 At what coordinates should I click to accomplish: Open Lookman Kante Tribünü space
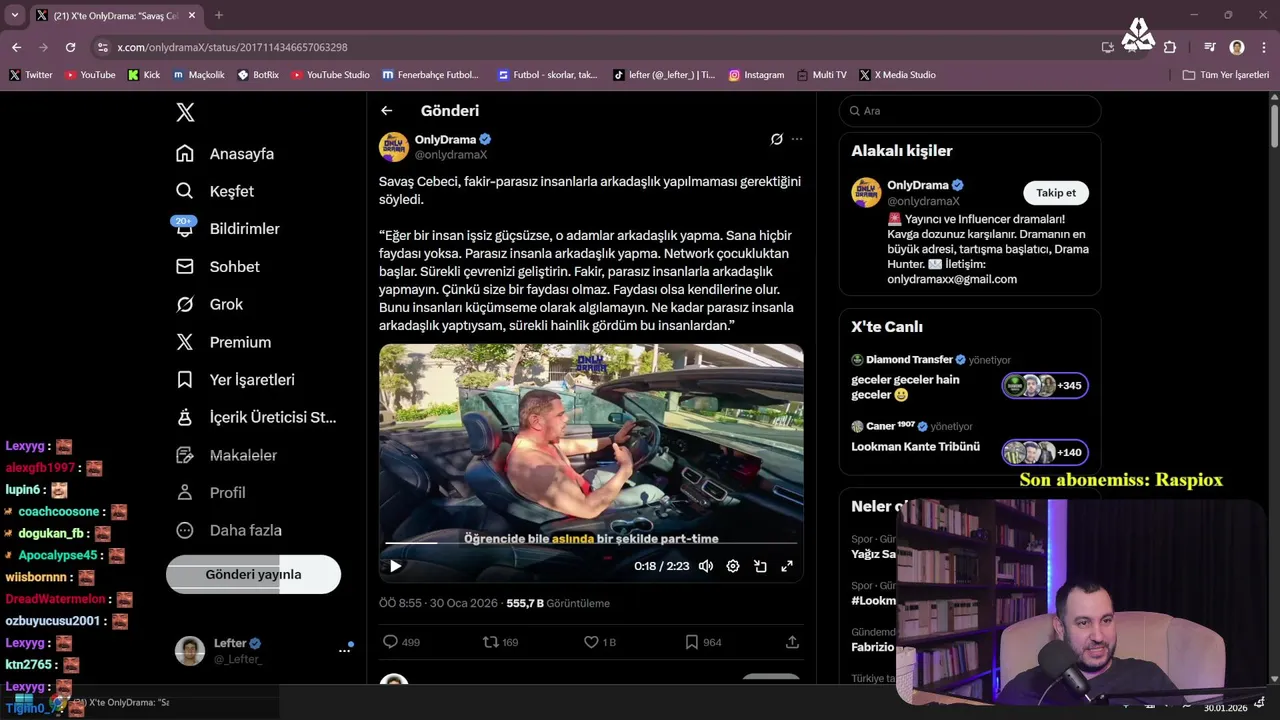(915, 447)
